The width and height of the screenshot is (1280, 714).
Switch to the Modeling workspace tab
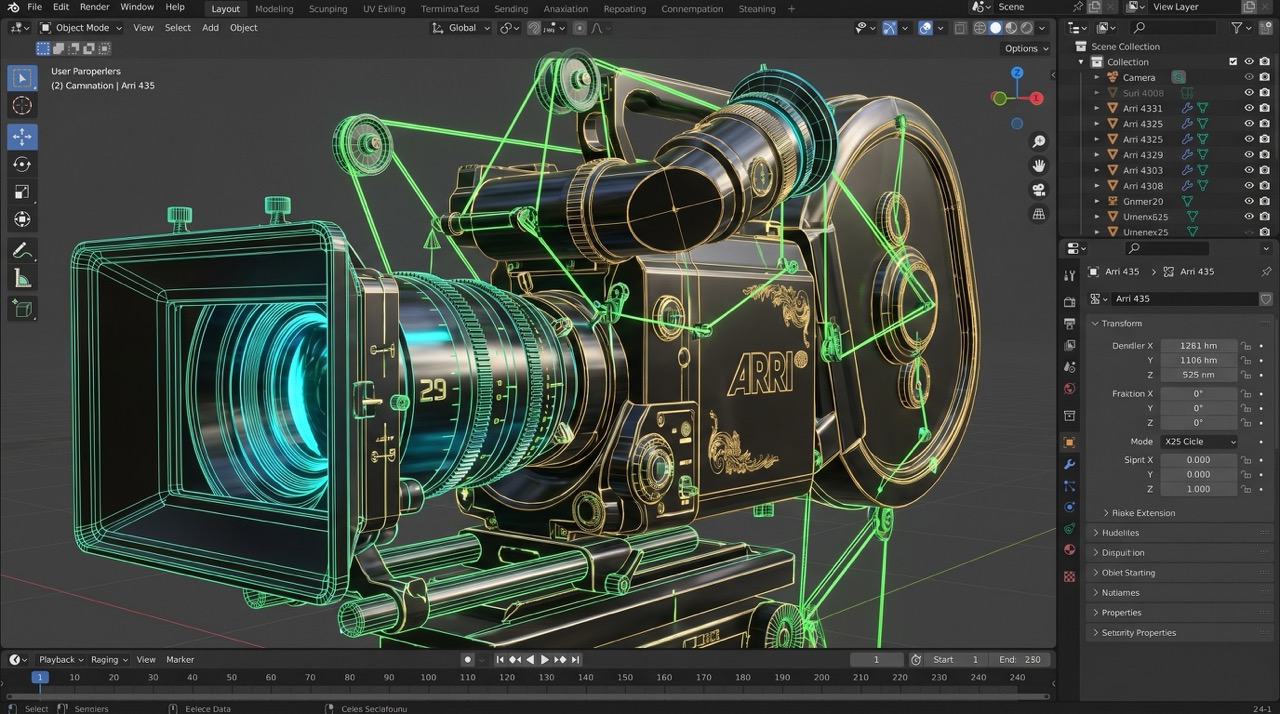[274, 9]
